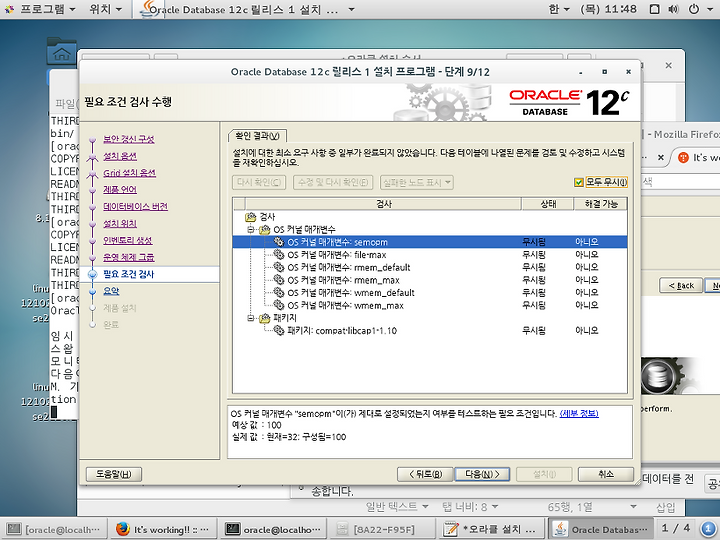Switch to [8A22-F95F] taskbar item
The image size is (720, 540).
pos(382,529)
